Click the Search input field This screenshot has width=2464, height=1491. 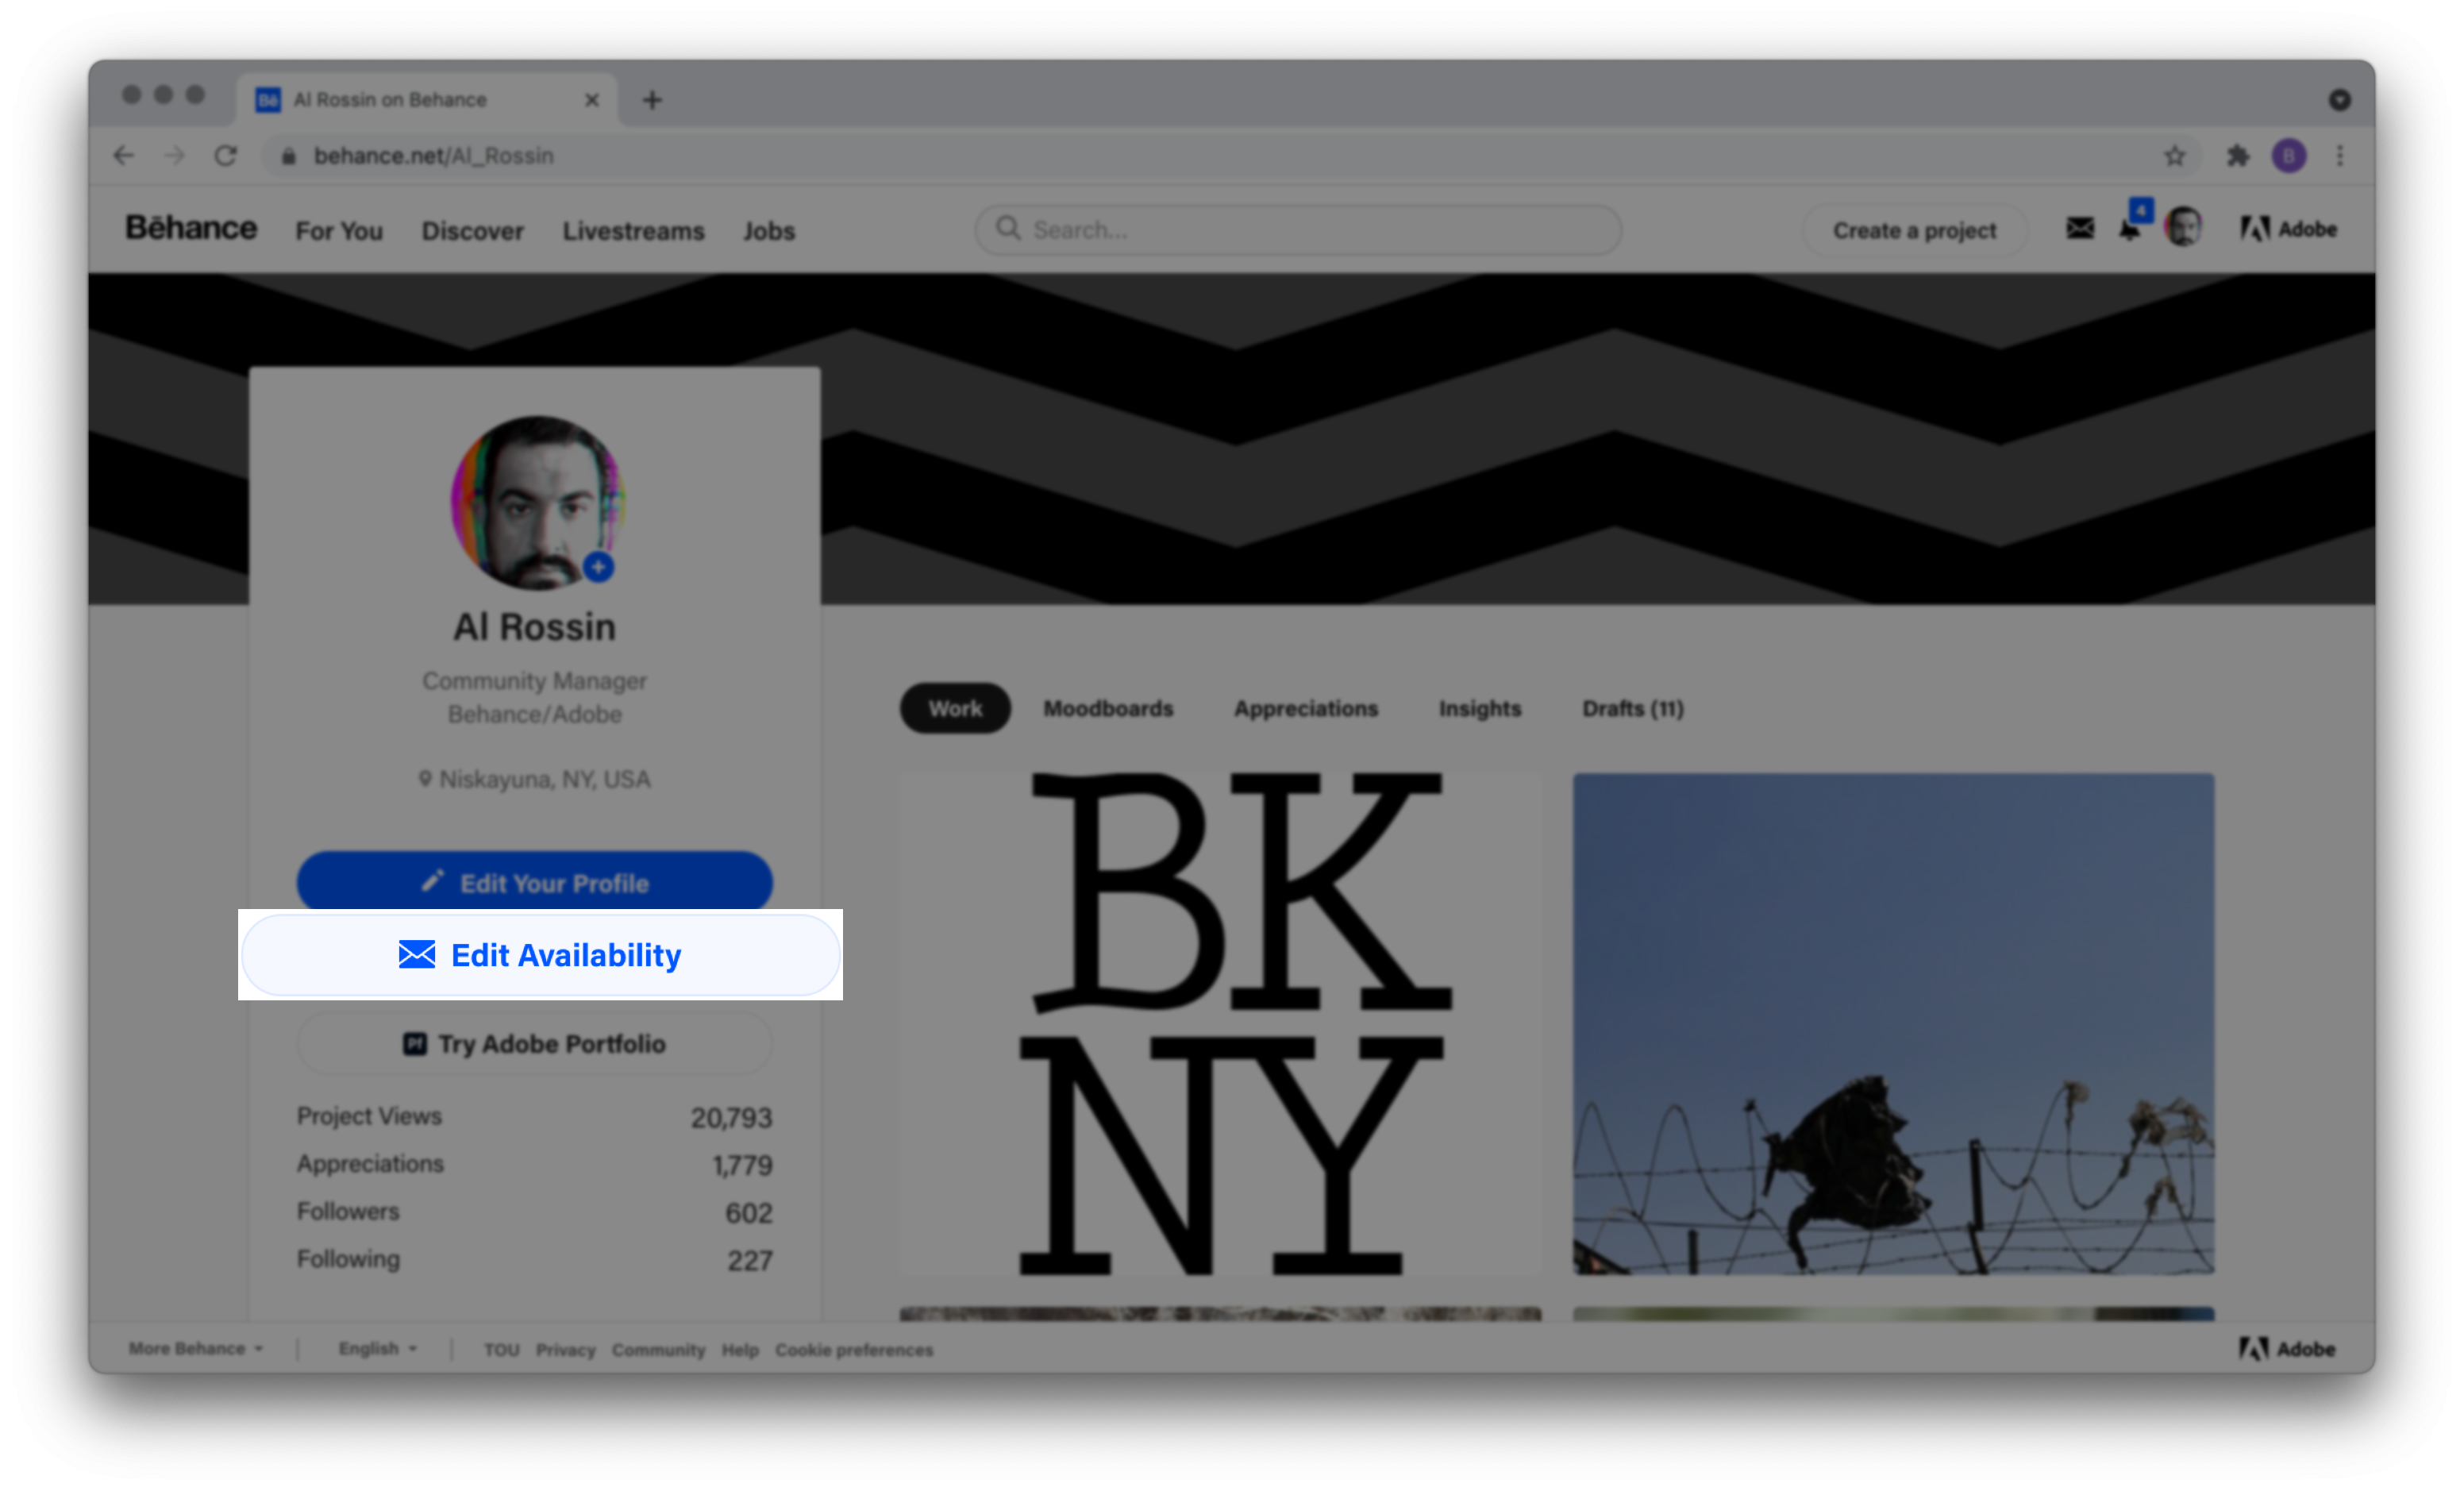[1298, 229]
